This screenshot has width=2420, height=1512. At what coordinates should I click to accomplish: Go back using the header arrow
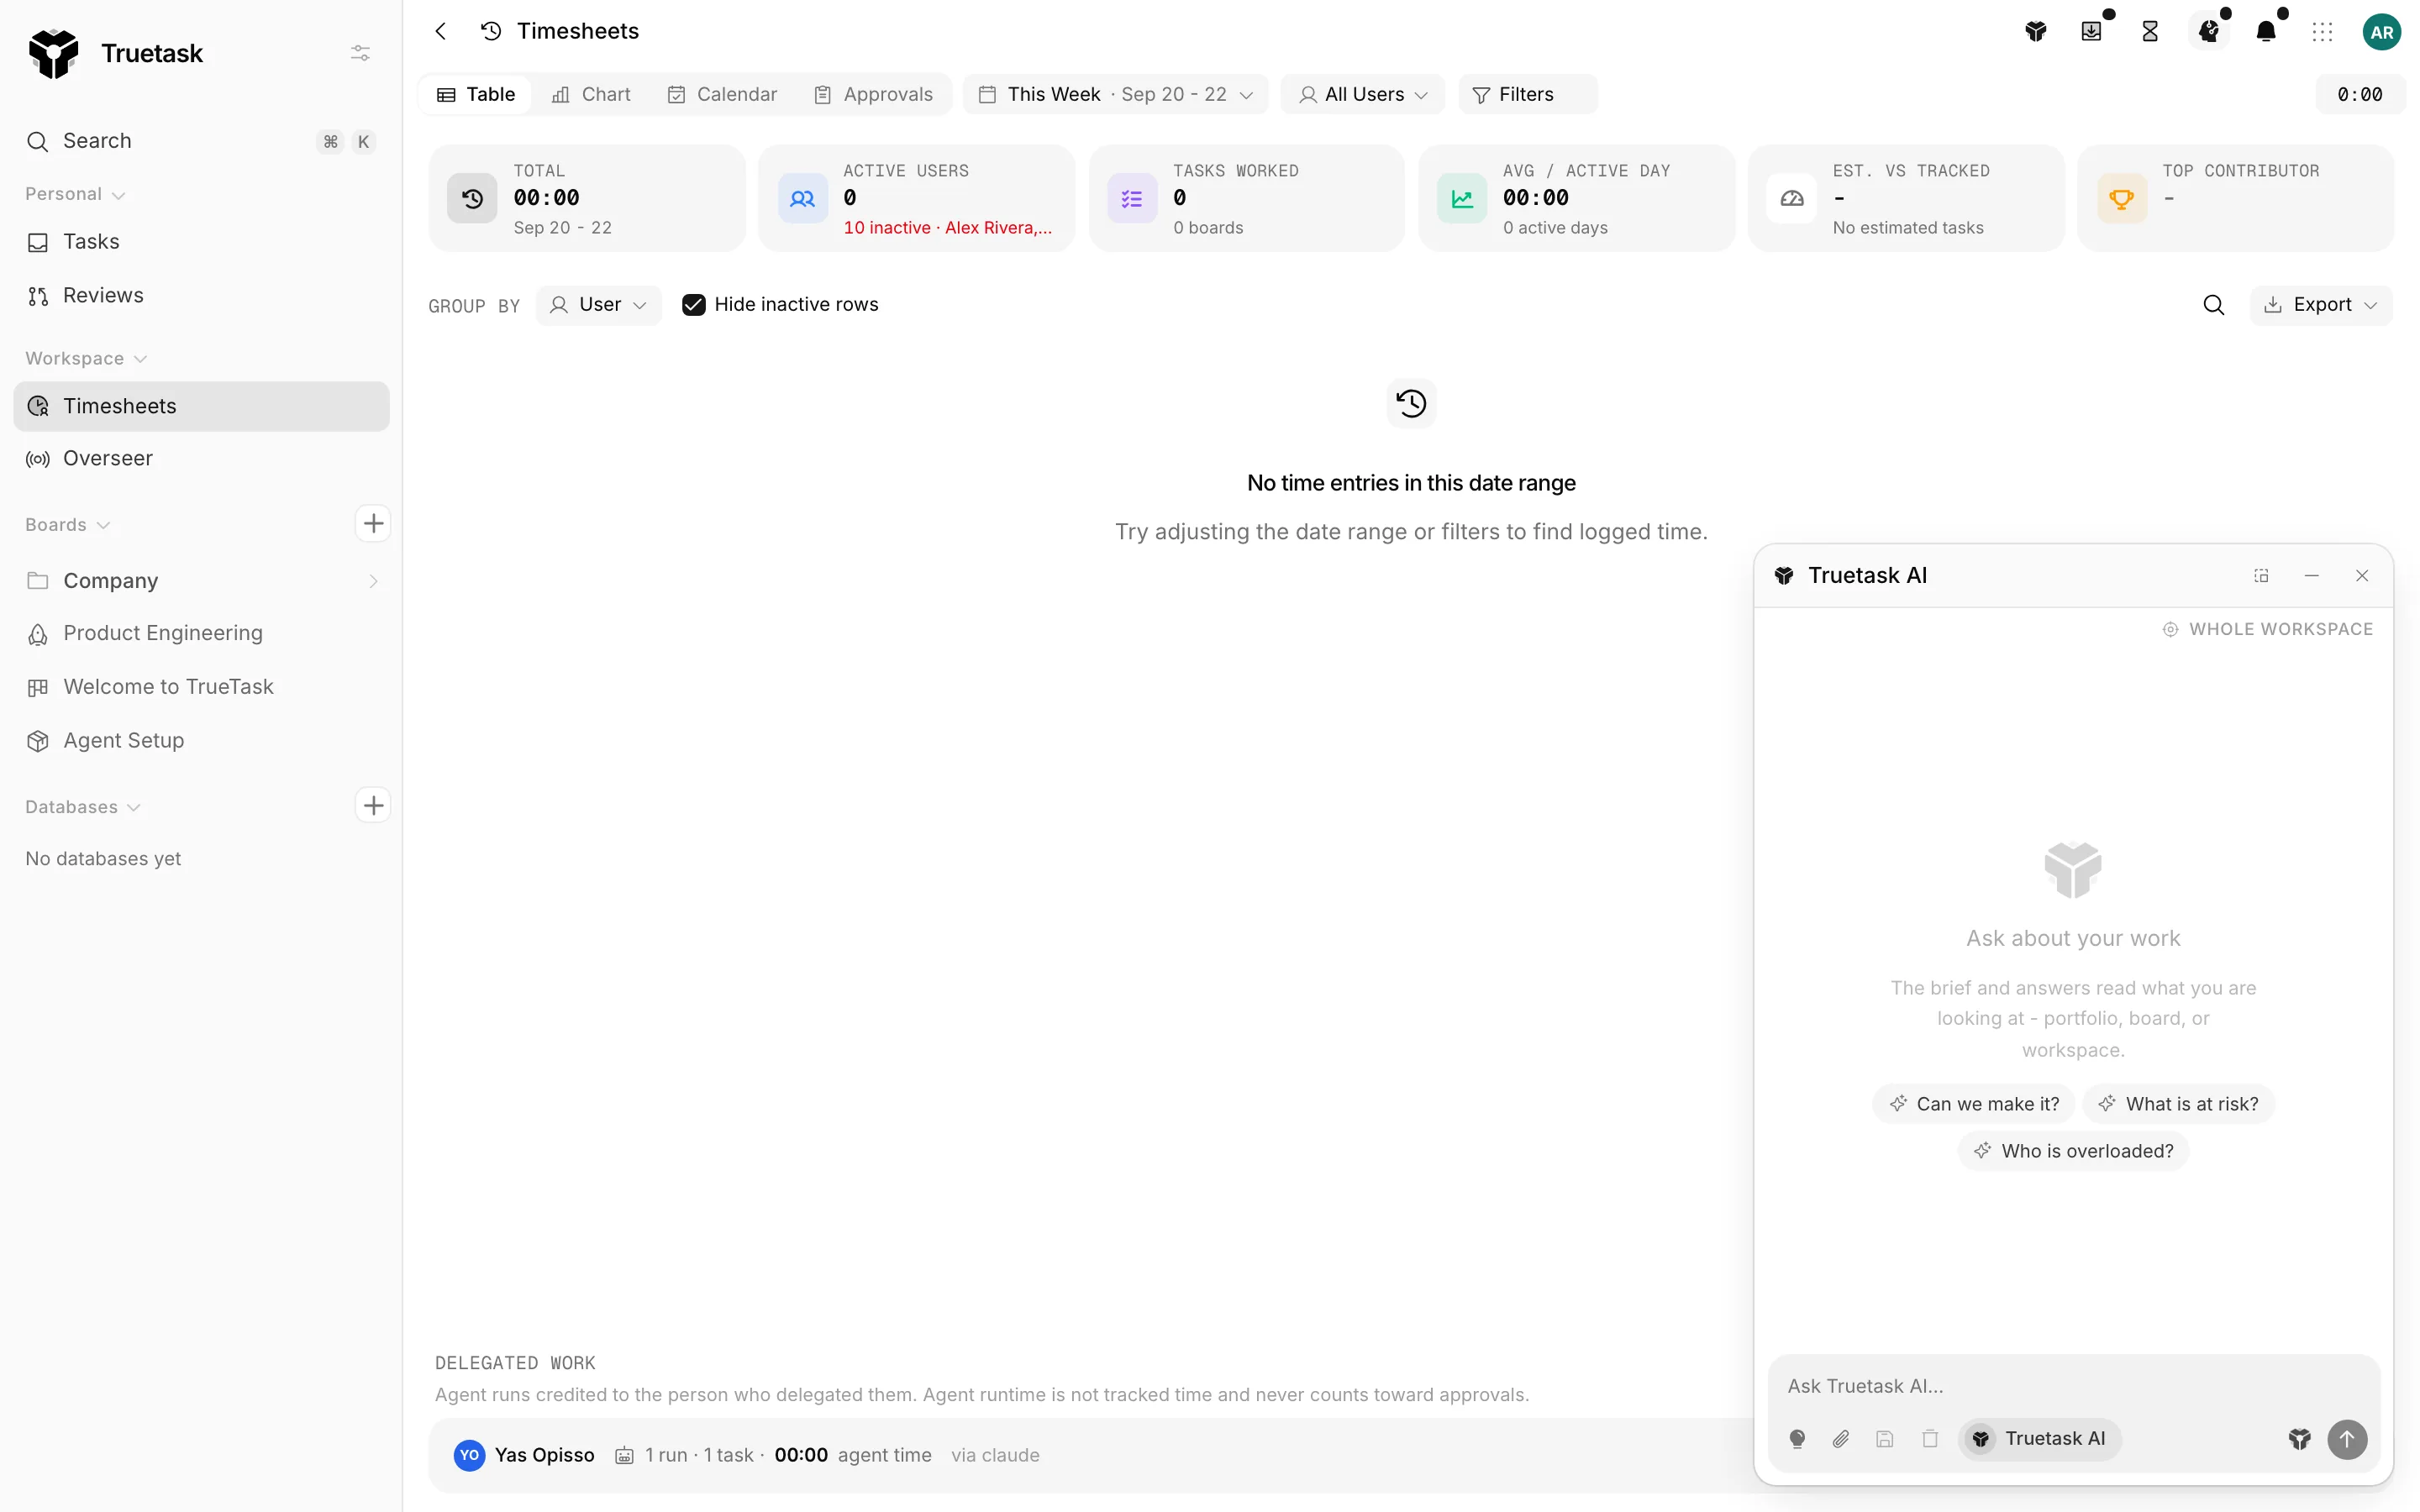click(441, 31)
